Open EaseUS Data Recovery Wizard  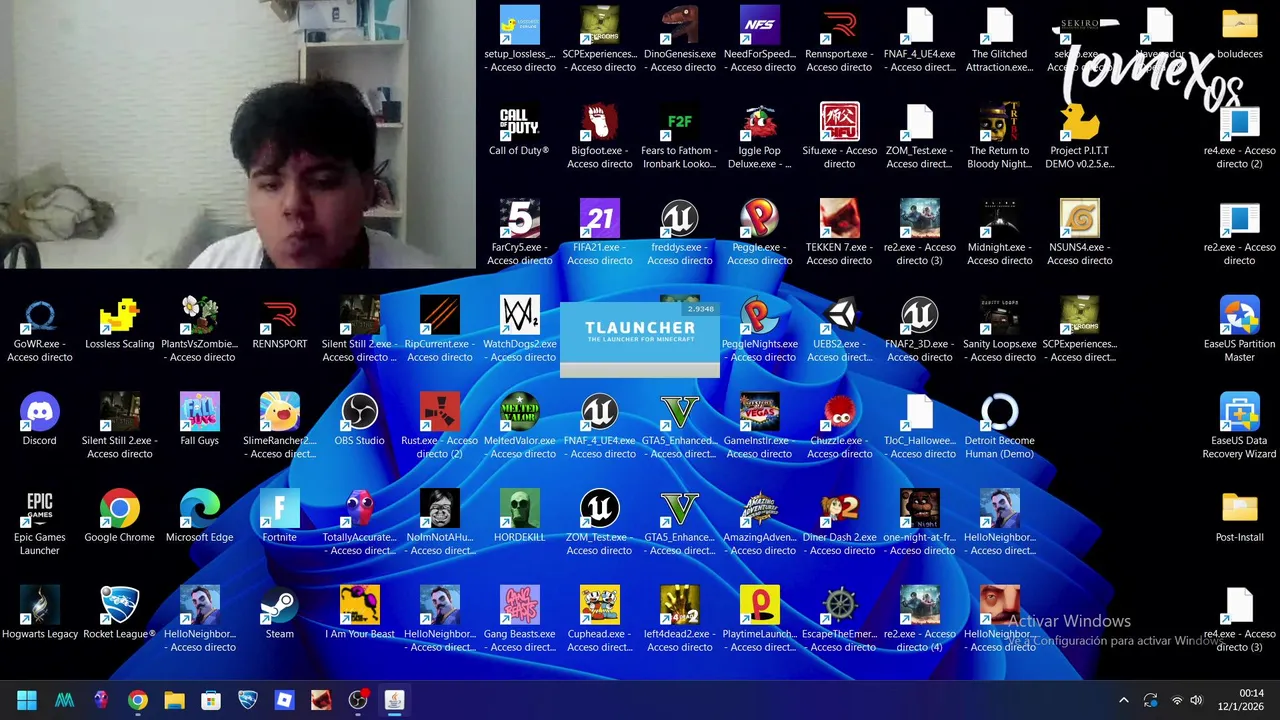click(1240, 426)
